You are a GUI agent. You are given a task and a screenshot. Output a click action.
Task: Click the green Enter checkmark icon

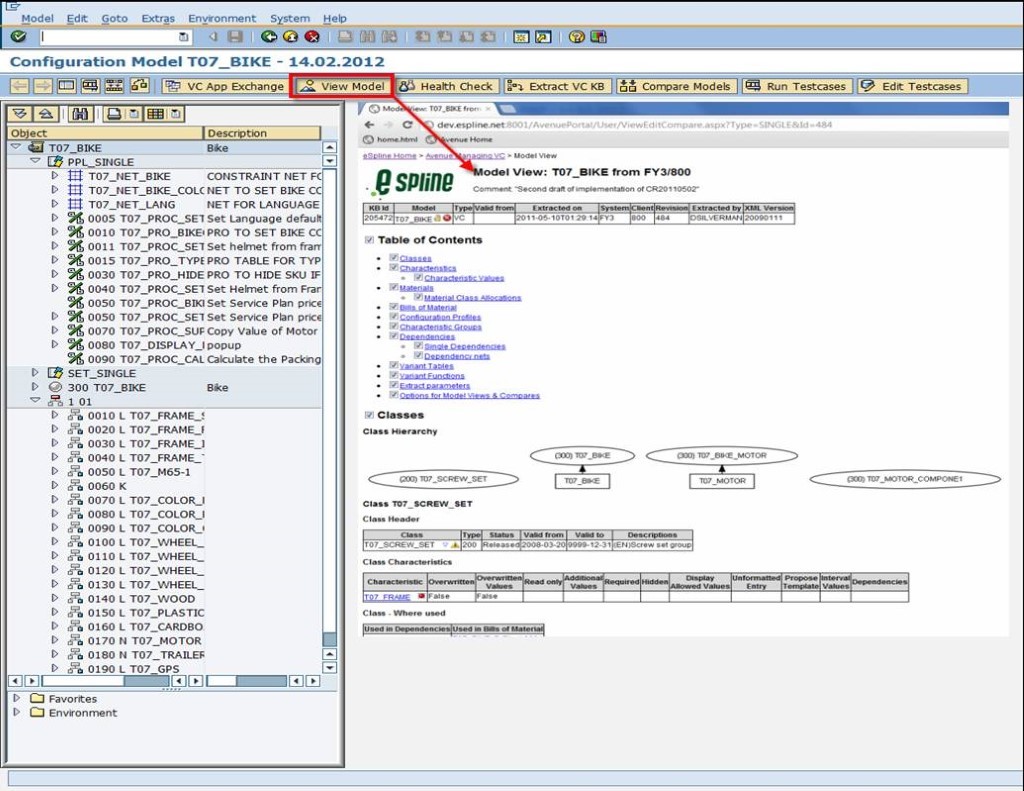(x=17, y=37)
